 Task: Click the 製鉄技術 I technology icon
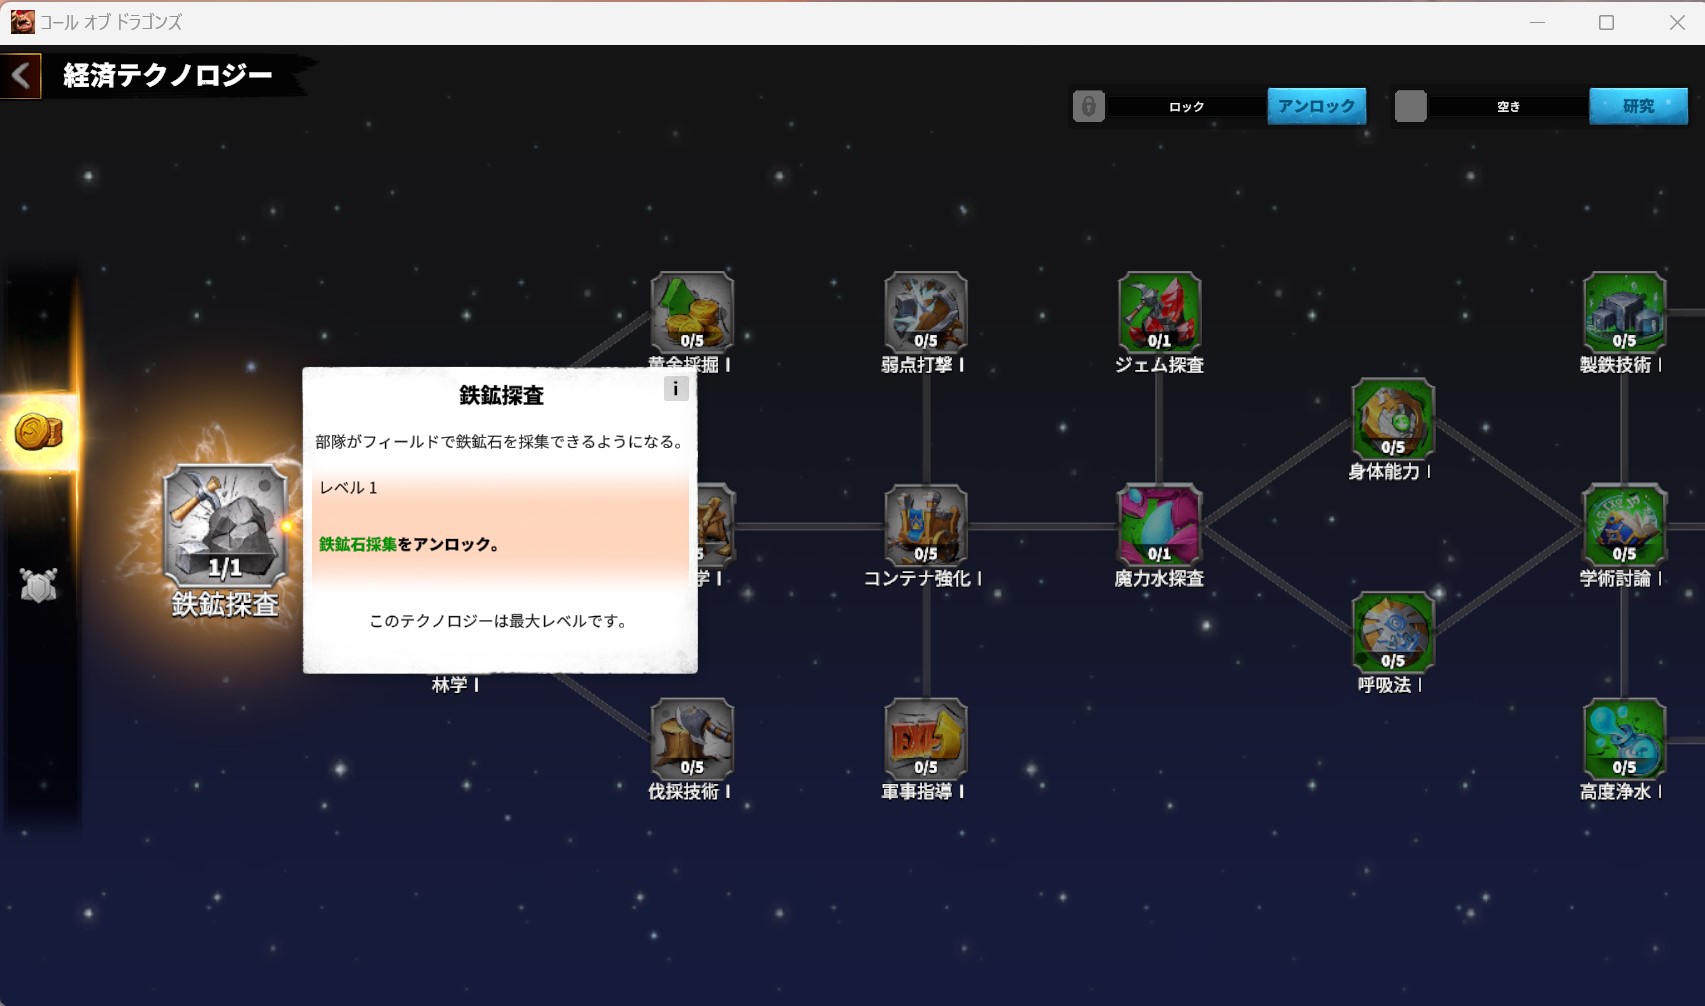click(x=1624, y=312)
